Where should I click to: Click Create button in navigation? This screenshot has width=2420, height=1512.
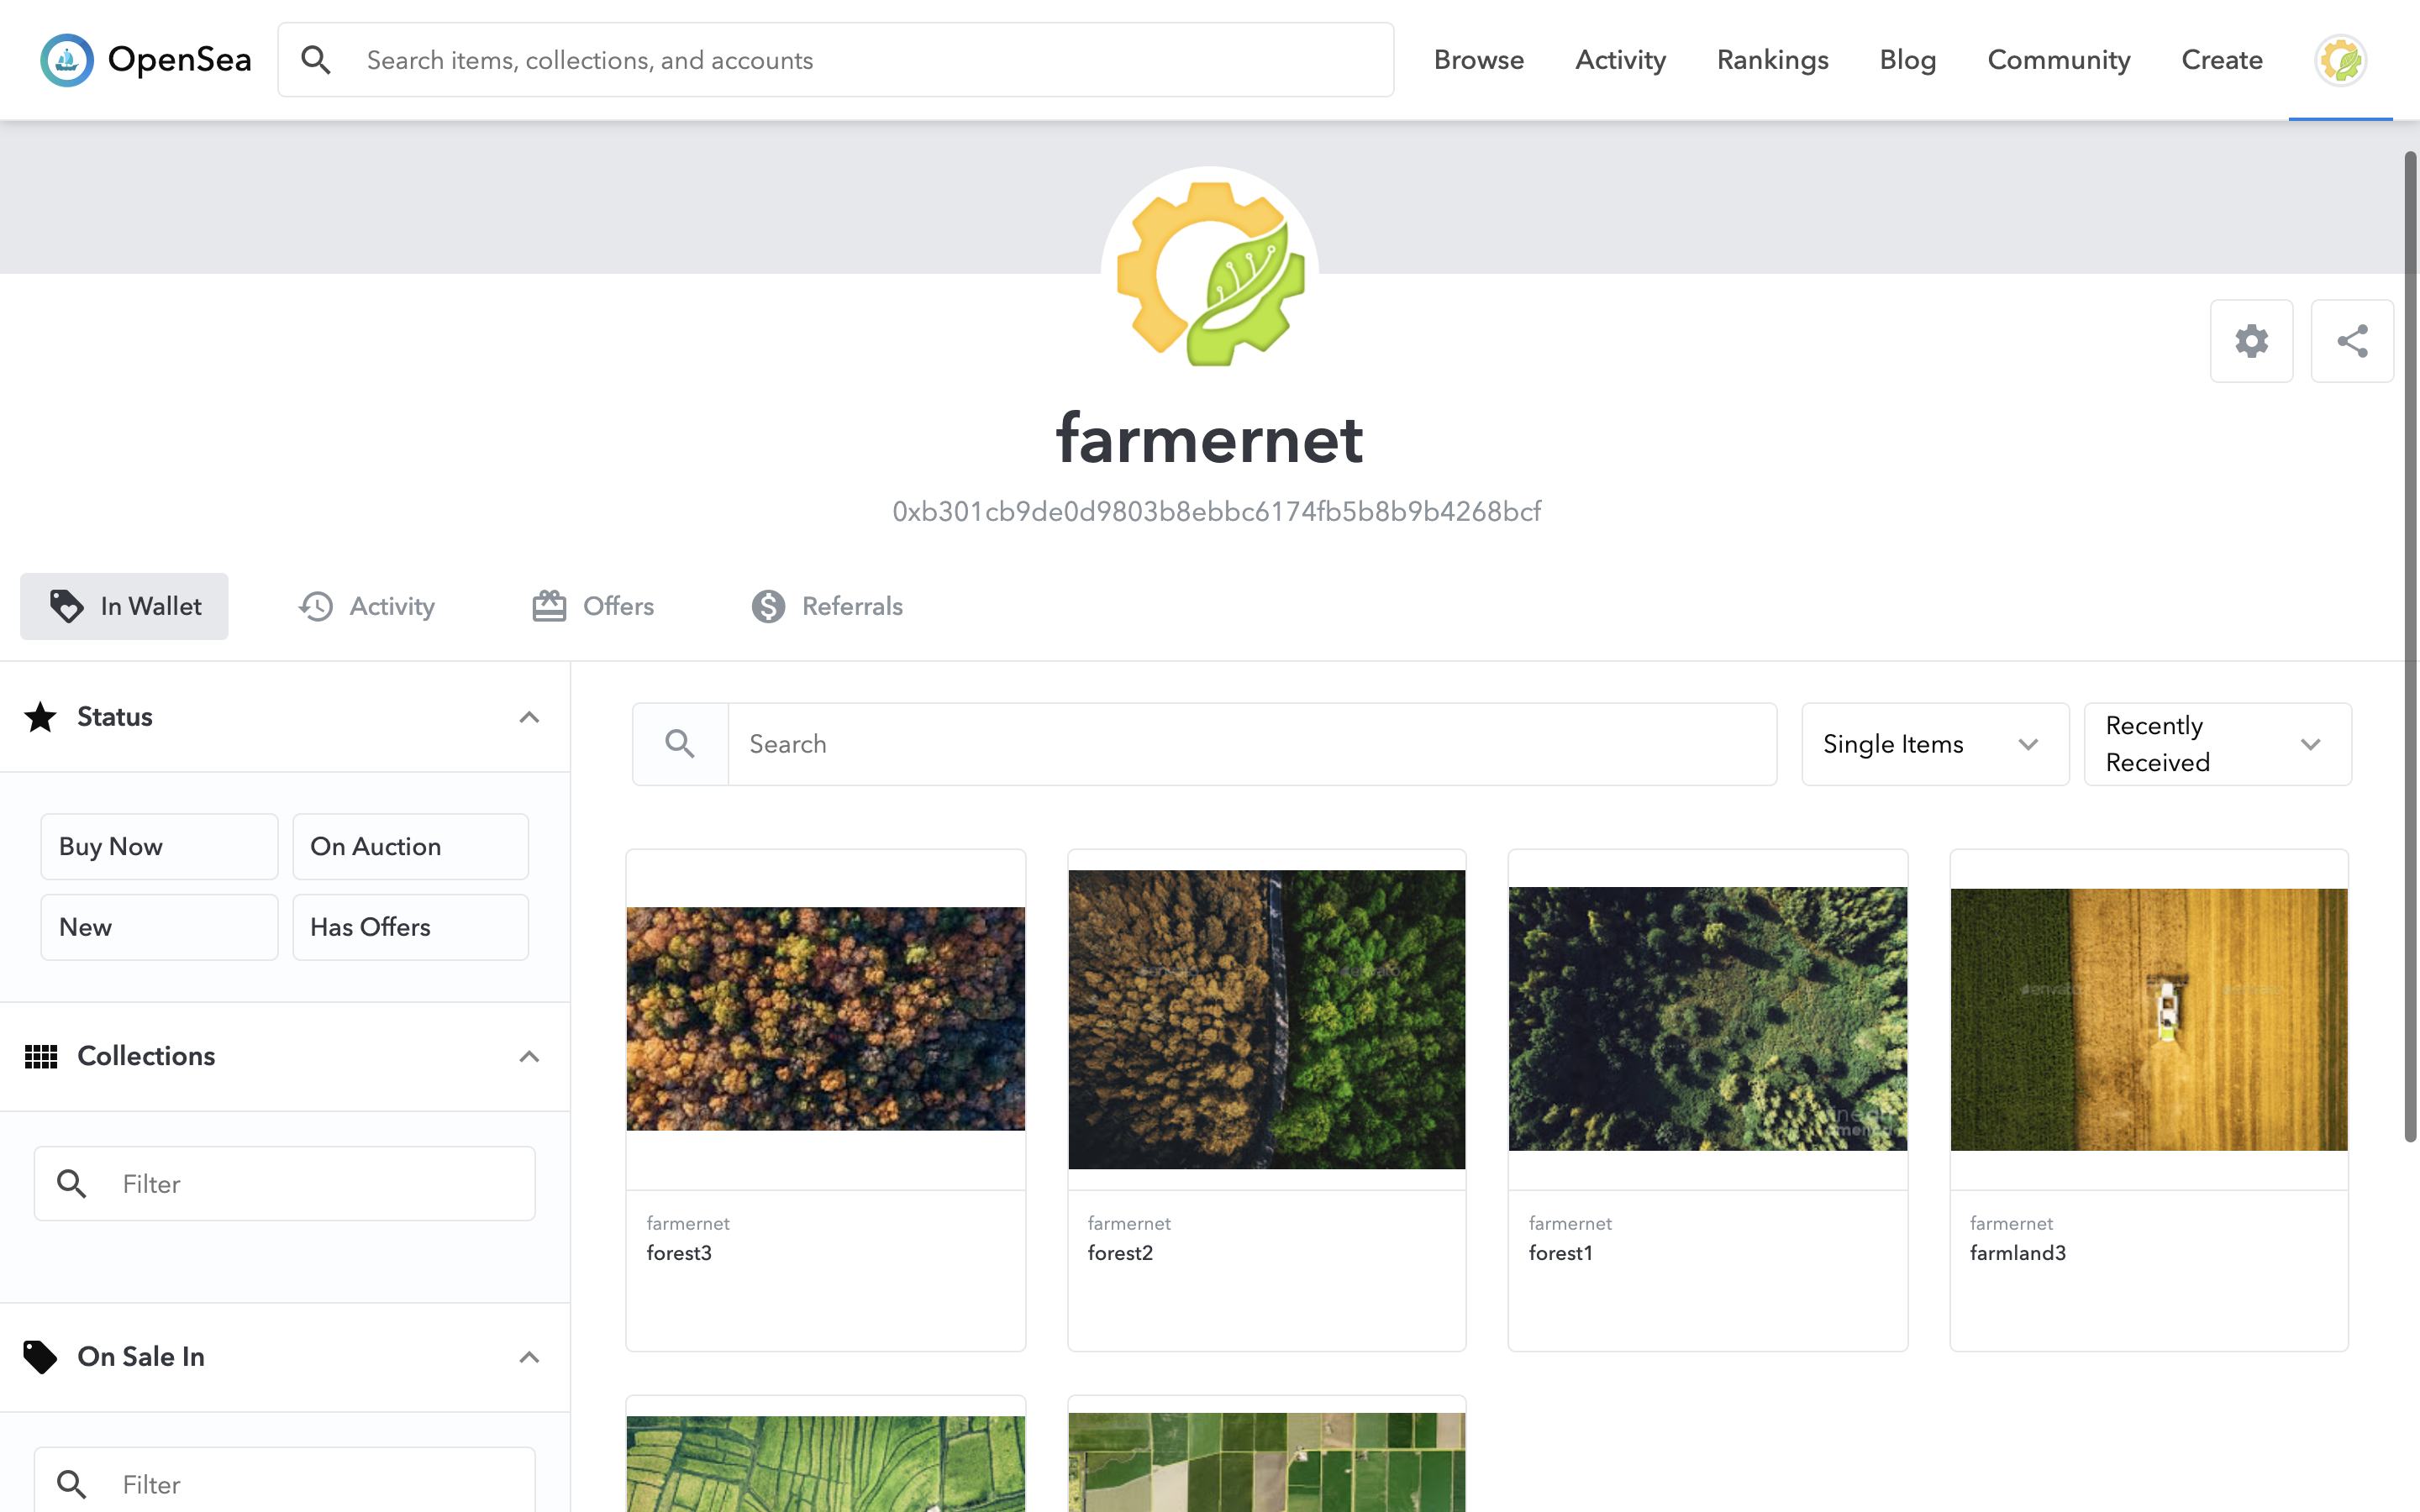[2220, 60]
